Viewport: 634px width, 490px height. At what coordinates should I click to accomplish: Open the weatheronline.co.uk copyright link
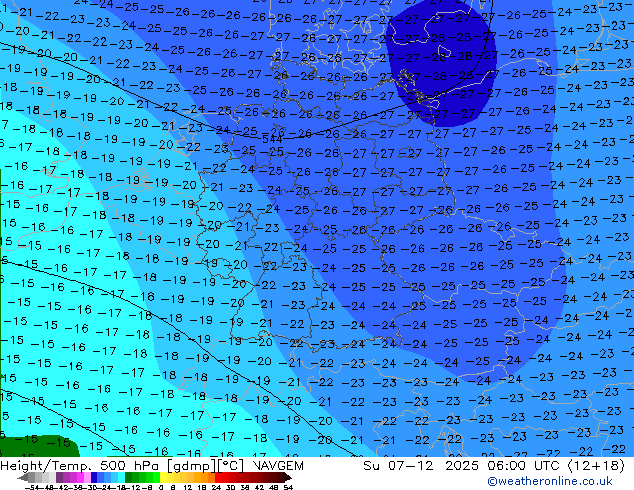pyautogui.click(x=550, y=481)
